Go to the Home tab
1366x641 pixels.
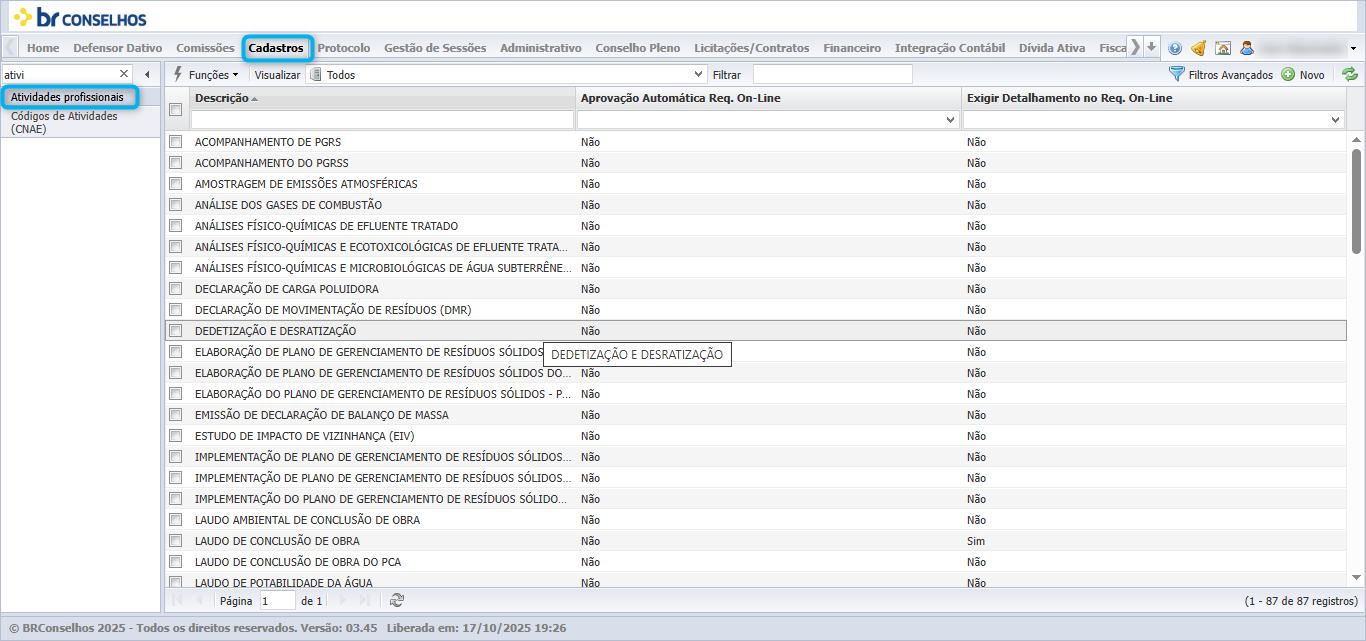(x=43, y=47)
